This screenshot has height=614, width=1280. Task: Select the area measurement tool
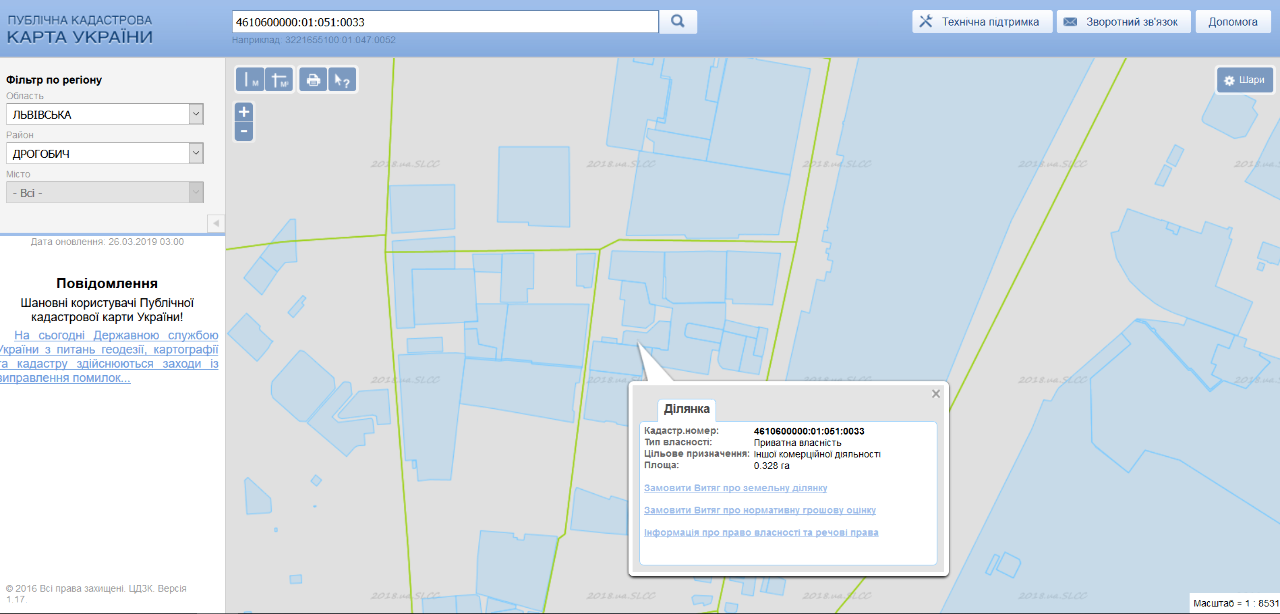279,80
